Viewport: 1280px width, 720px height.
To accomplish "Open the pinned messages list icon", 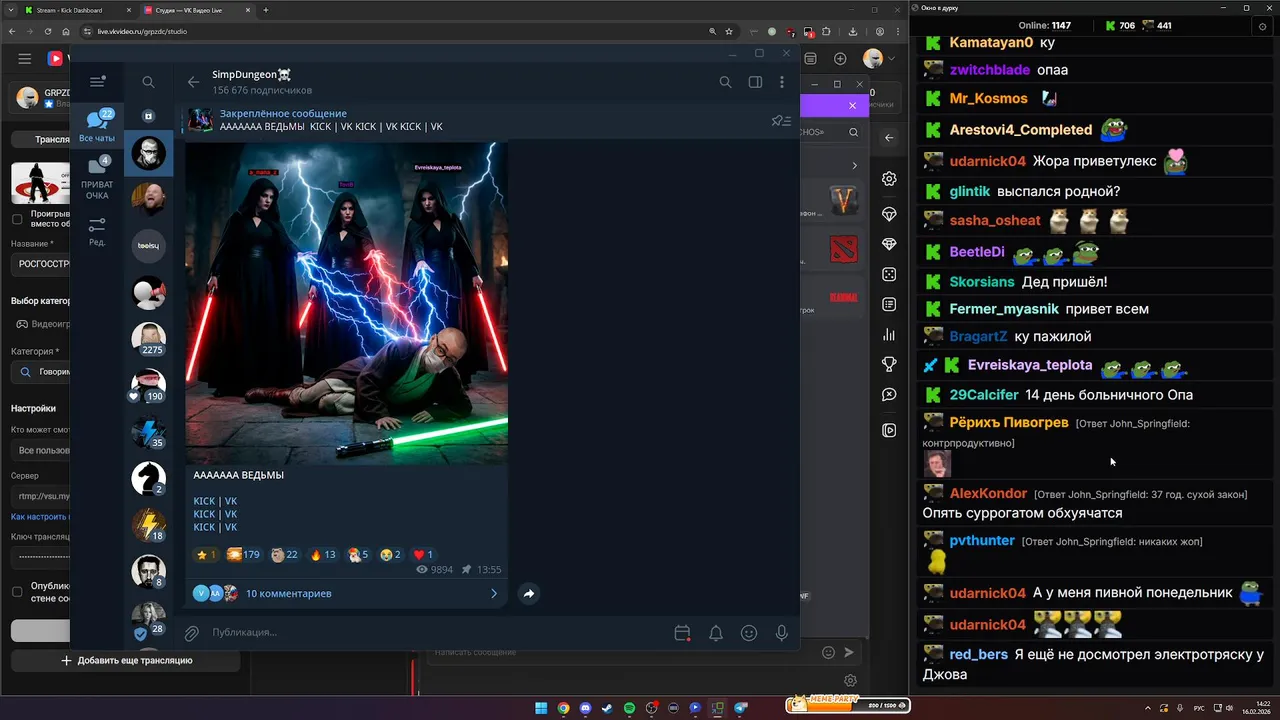I will [781, 121].
